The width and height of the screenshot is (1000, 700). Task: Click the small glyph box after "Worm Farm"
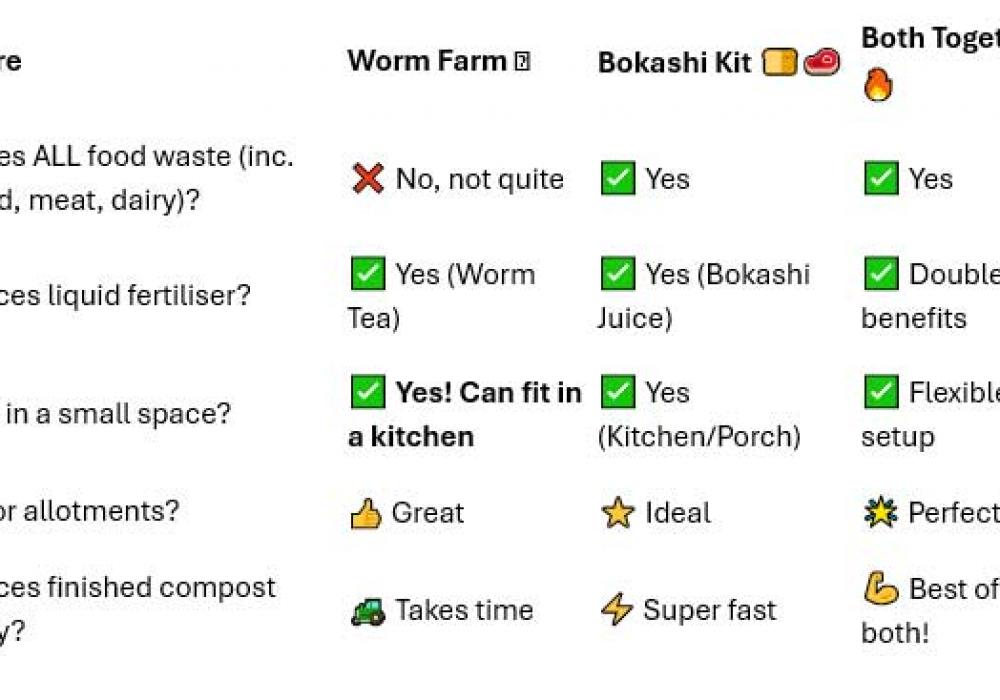click(522, 62)
